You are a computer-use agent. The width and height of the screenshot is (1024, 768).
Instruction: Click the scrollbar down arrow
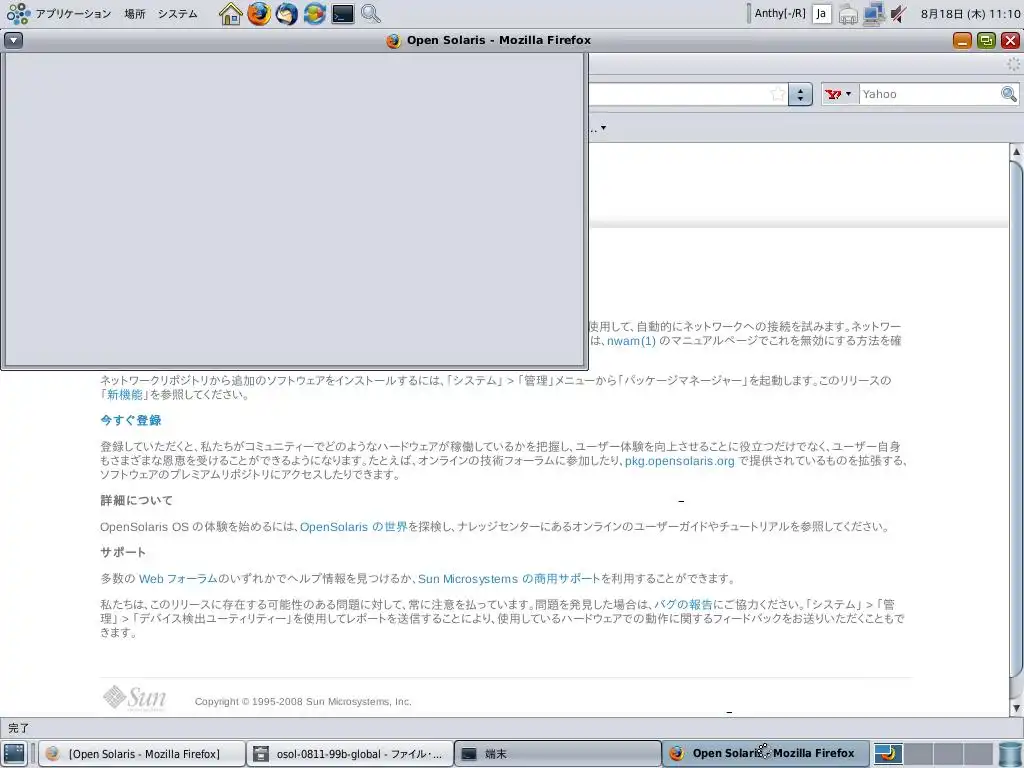point(1016,709)
